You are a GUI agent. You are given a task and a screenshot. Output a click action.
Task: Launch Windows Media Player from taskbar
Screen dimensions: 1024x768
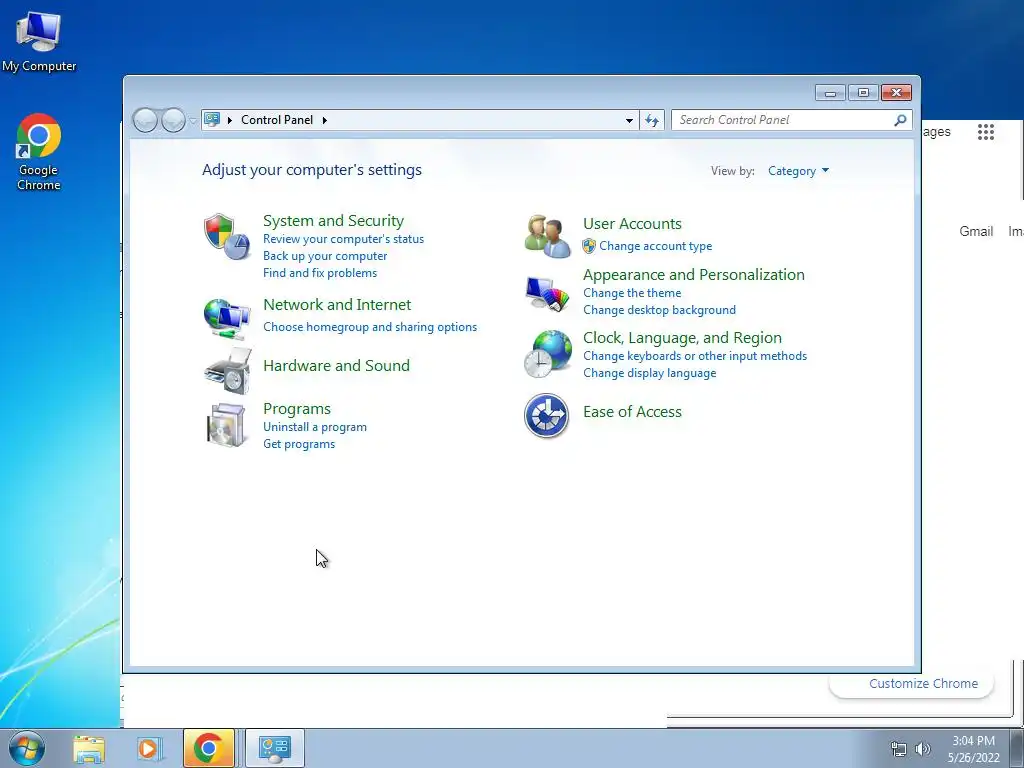tap(148, 748)
